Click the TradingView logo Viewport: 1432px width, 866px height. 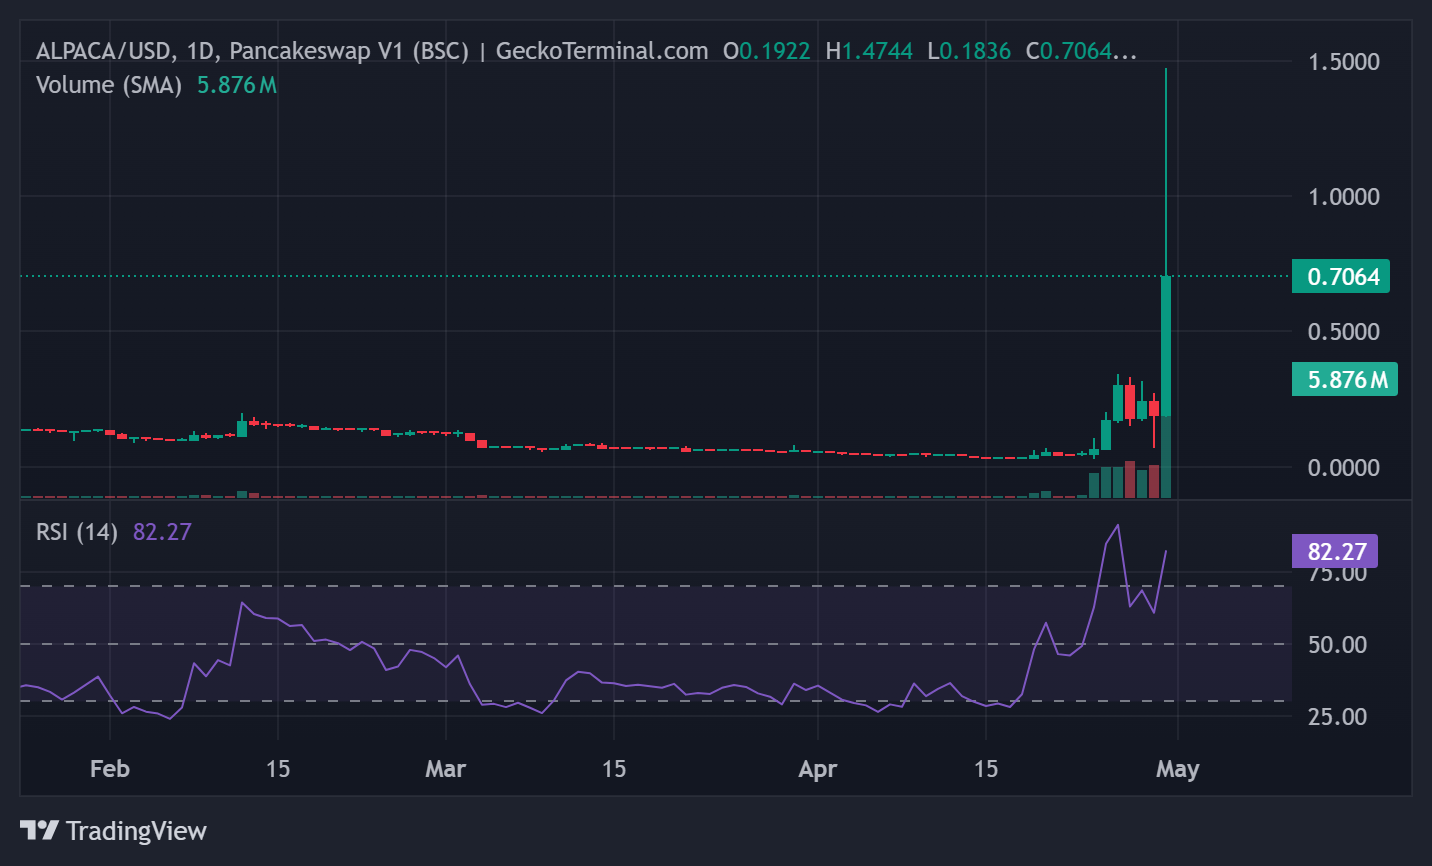(113, 830)
